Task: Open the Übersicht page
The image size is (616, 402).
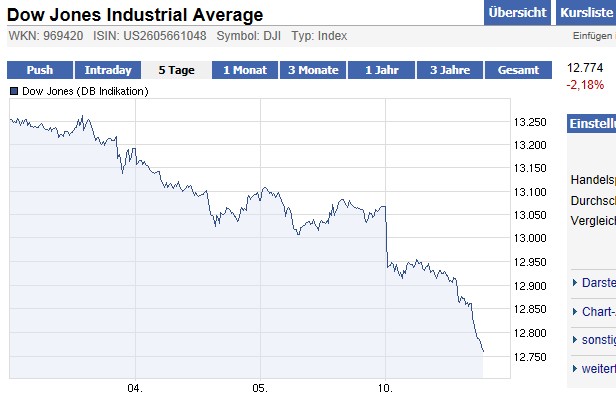Action: click(x=517, y=13)
